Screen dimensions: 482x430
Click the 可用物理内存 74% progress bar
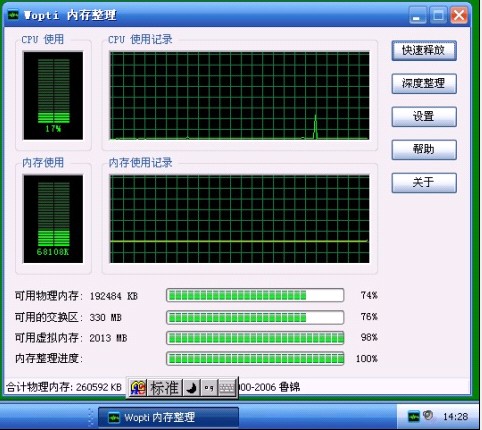(x=255, y=295)
